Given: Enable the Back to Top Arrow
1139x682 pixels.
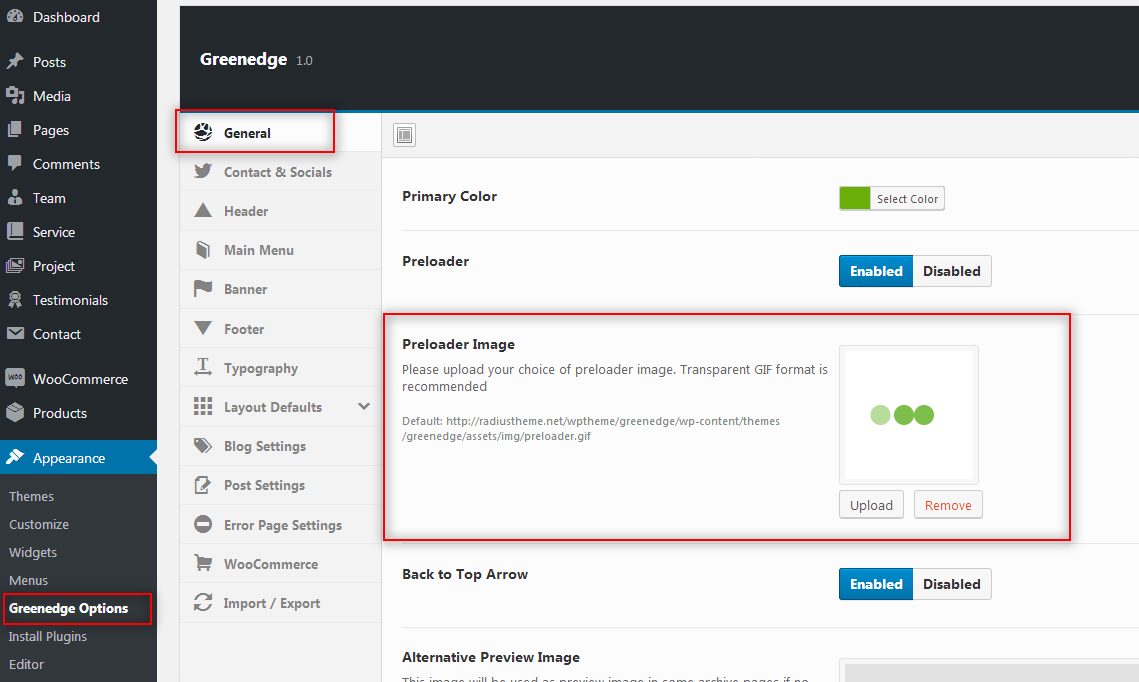Looking at the screenshot, I should (876, 584).
